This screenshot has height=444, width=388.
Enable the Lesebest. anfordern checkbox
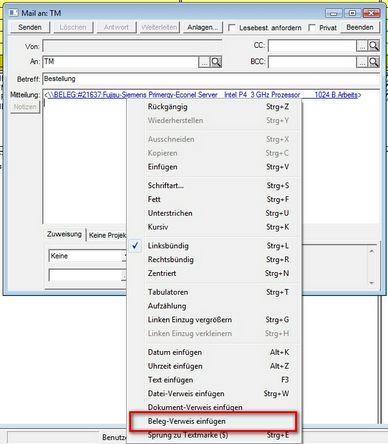coord(232,27)
